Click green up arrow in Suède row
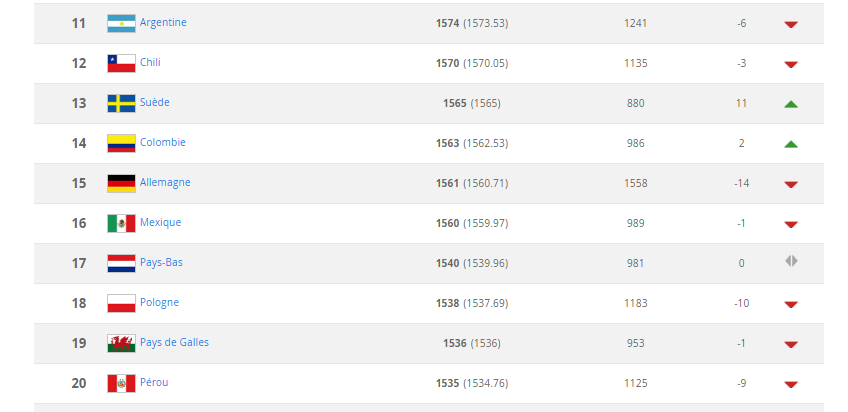 coord(791,104)
